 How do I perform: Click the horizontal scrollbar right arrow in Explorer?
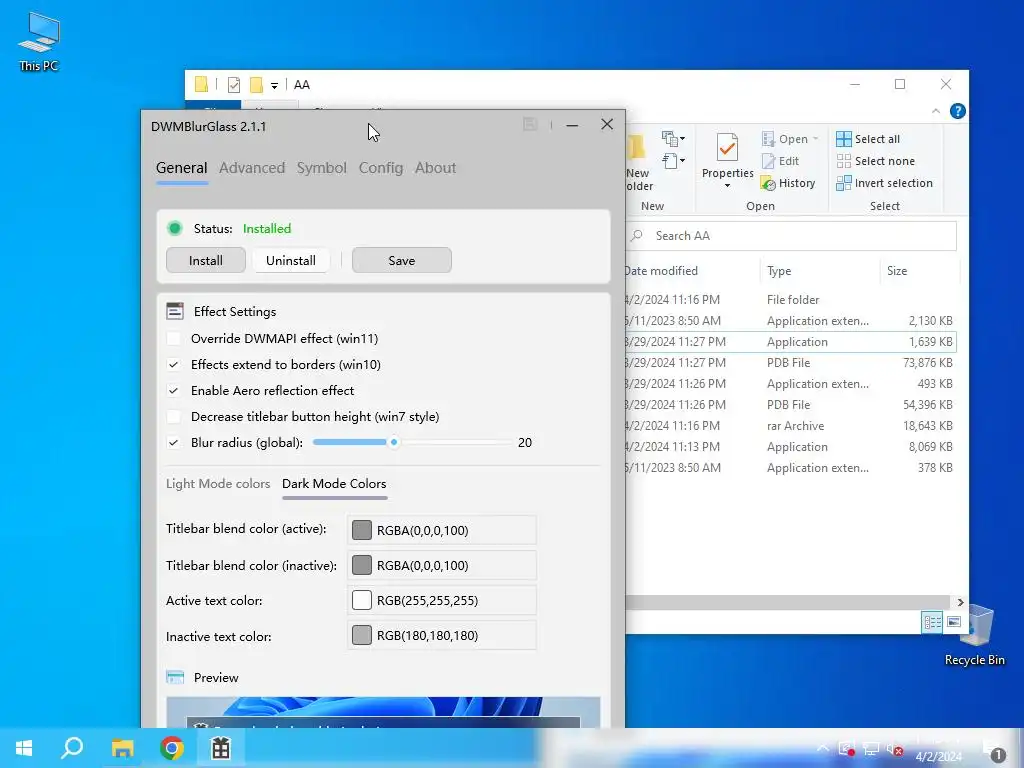point(961,602)
